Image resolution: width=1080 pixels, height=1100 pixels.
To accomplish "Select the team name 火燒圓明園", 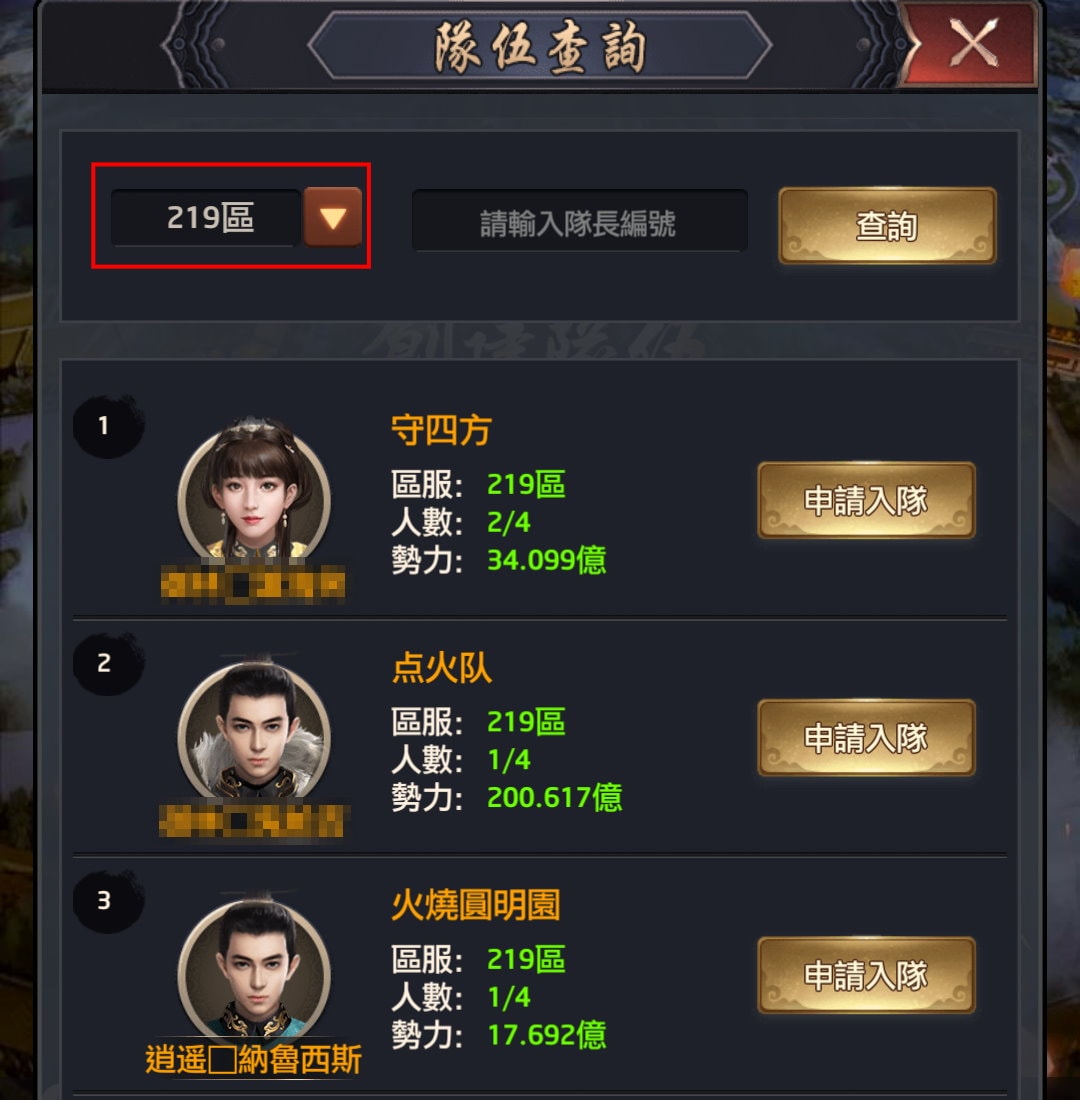I will pyautogui.click(x=475, y=905).
